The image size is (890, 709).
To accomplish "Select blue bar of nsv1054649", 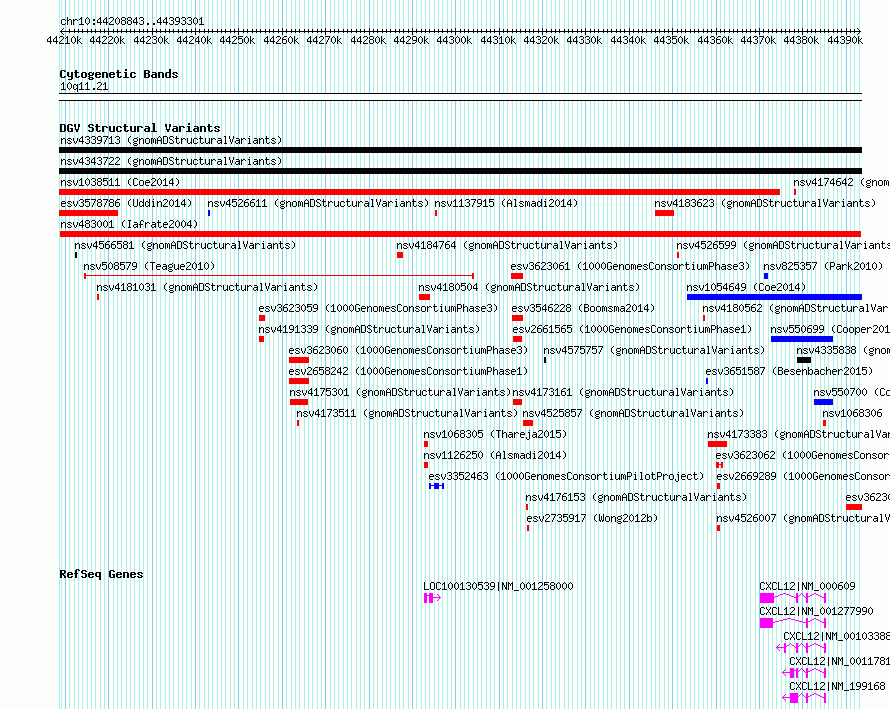I will click(x=774, y=297).
